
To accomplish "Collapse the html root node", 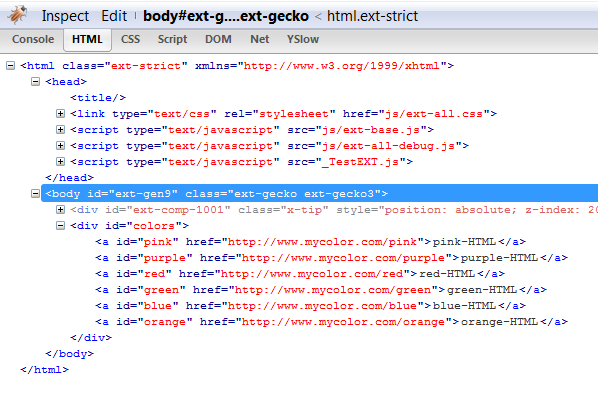I will [11, 66].
